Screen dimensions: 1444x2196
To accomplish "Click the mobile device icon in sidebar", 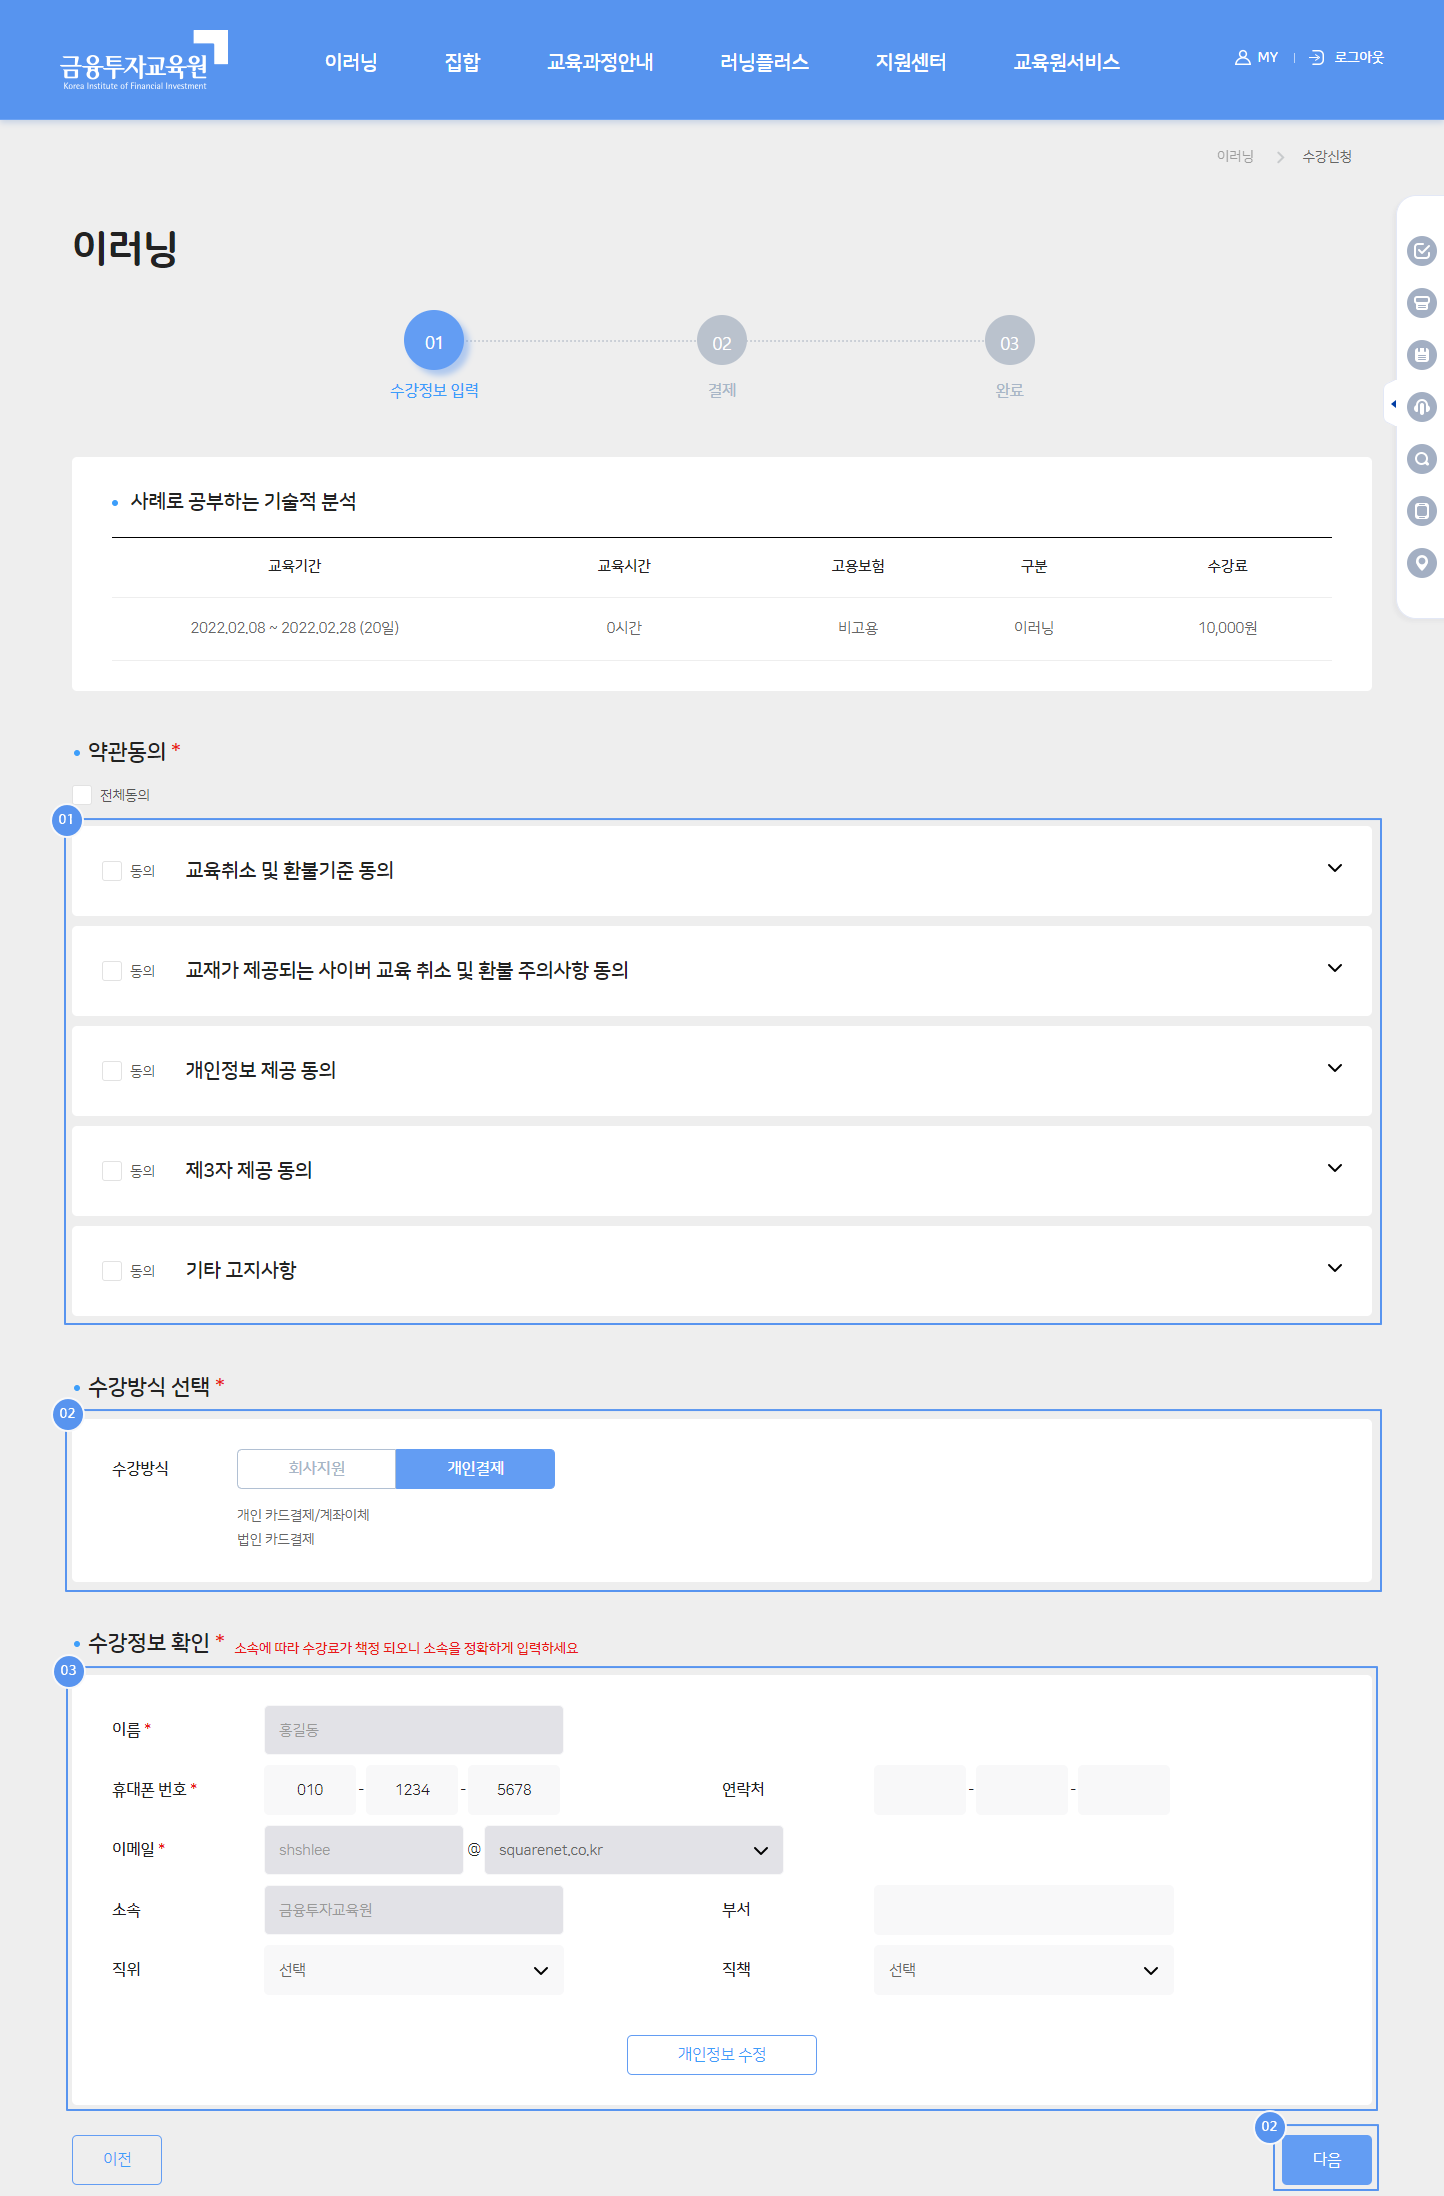I will click(1421, 511).
